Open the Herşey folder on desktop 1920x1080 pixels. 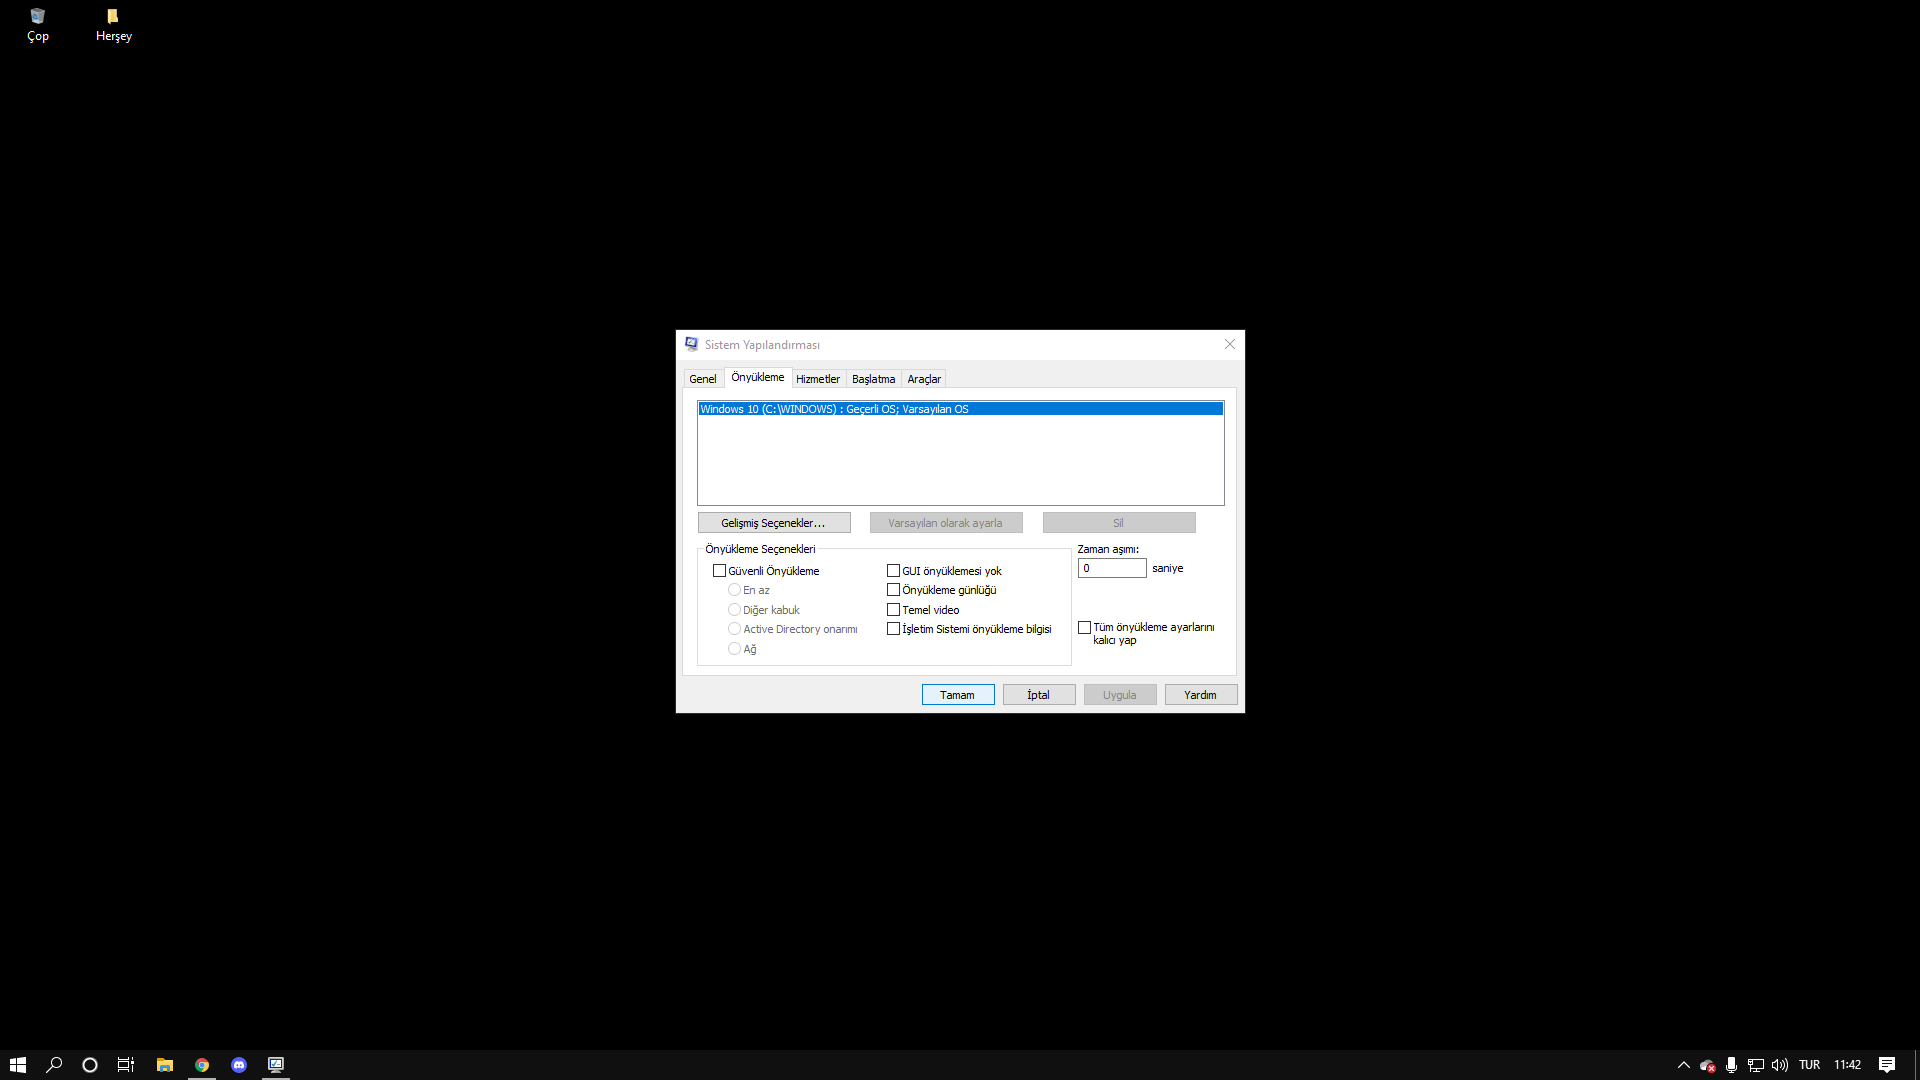(113, 23)
